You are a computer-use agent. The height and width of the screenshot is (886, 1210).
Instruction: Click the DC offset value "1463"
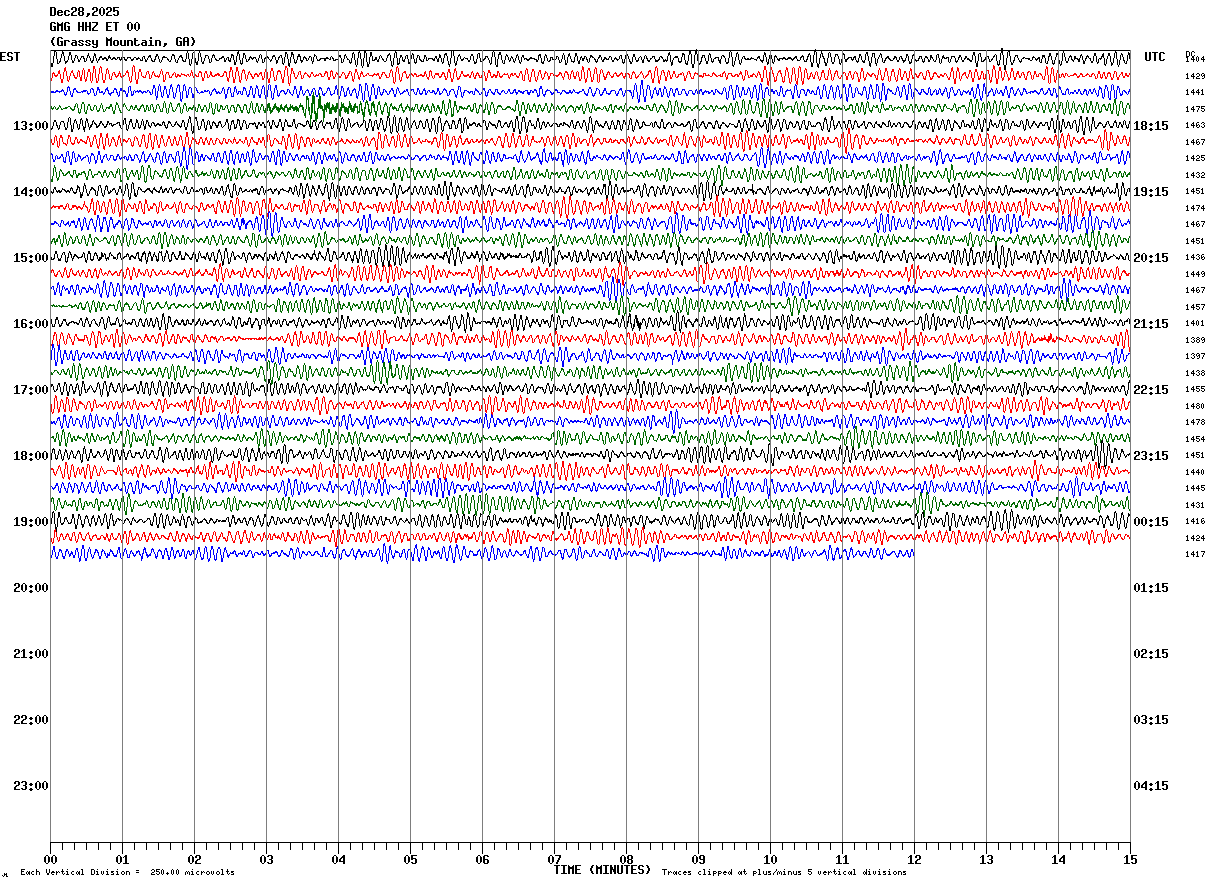pyautogui.click(x=1195, y=125)
